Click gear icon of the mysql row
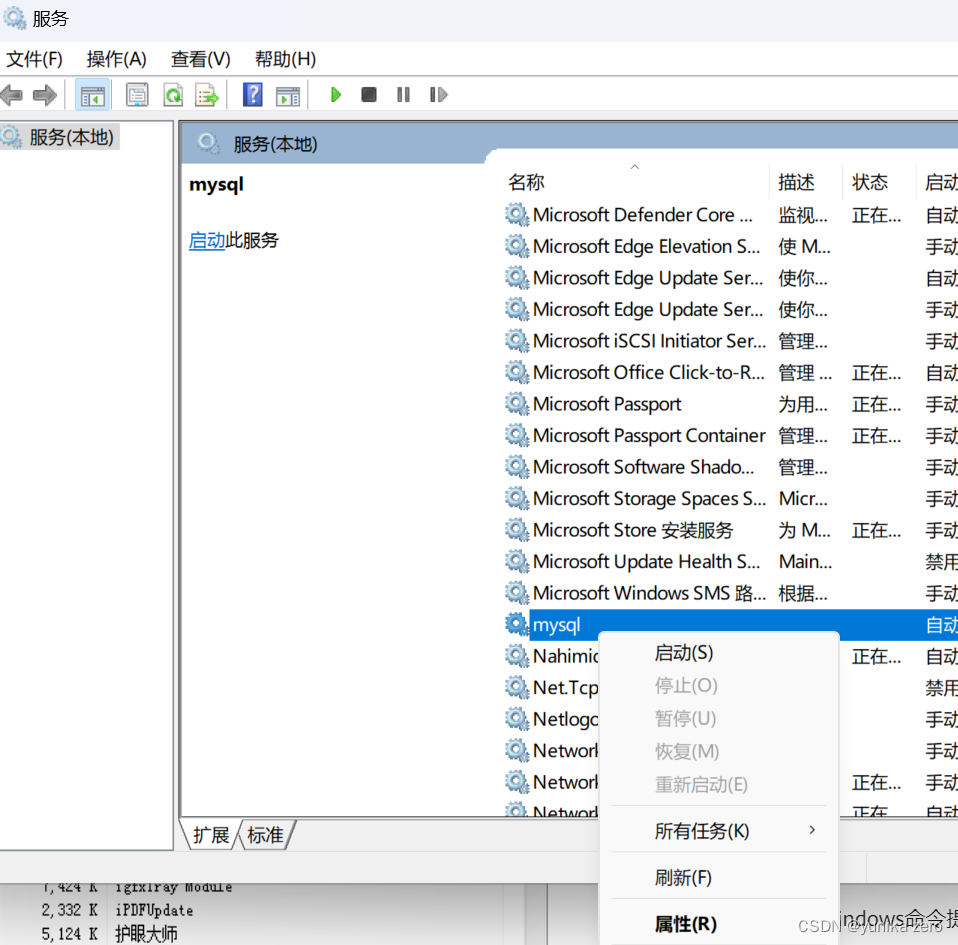 pyautogui.click(x=517, y=624)
